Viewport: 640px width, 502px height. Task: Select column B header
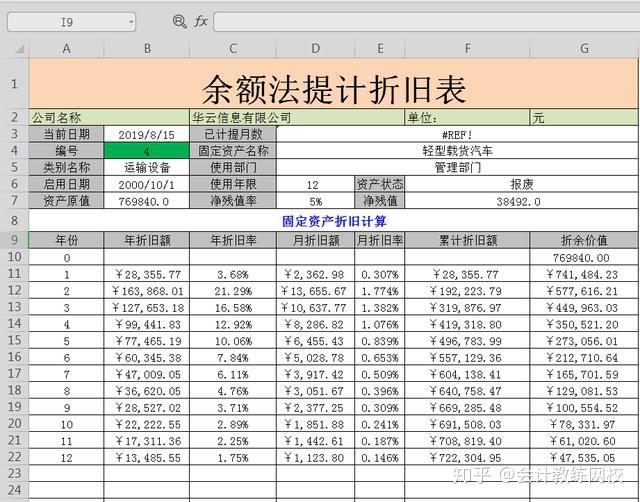tap(147, 49)
